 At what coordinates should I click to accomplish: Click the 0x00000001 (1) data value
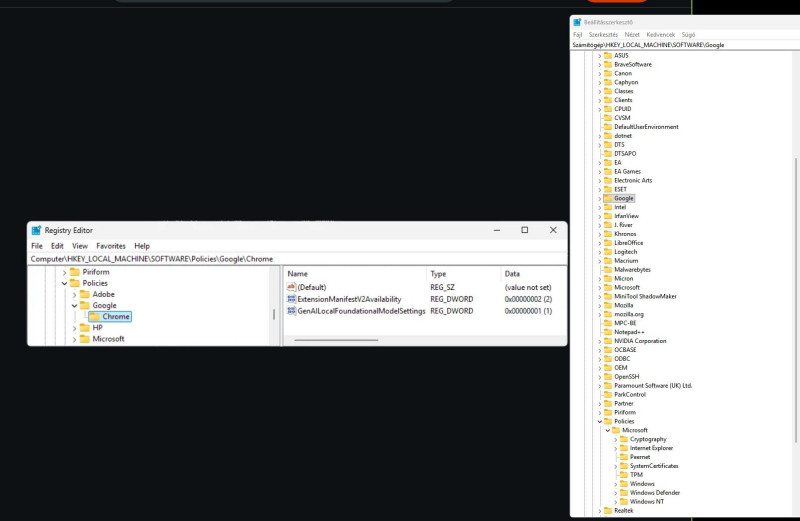[528, 311]
